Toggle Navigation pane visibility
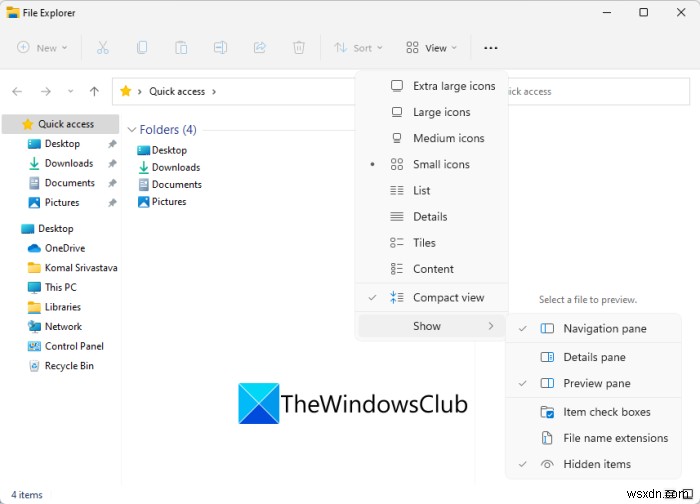700x504 pixels. pyautogui.click(x=594, y=329)
